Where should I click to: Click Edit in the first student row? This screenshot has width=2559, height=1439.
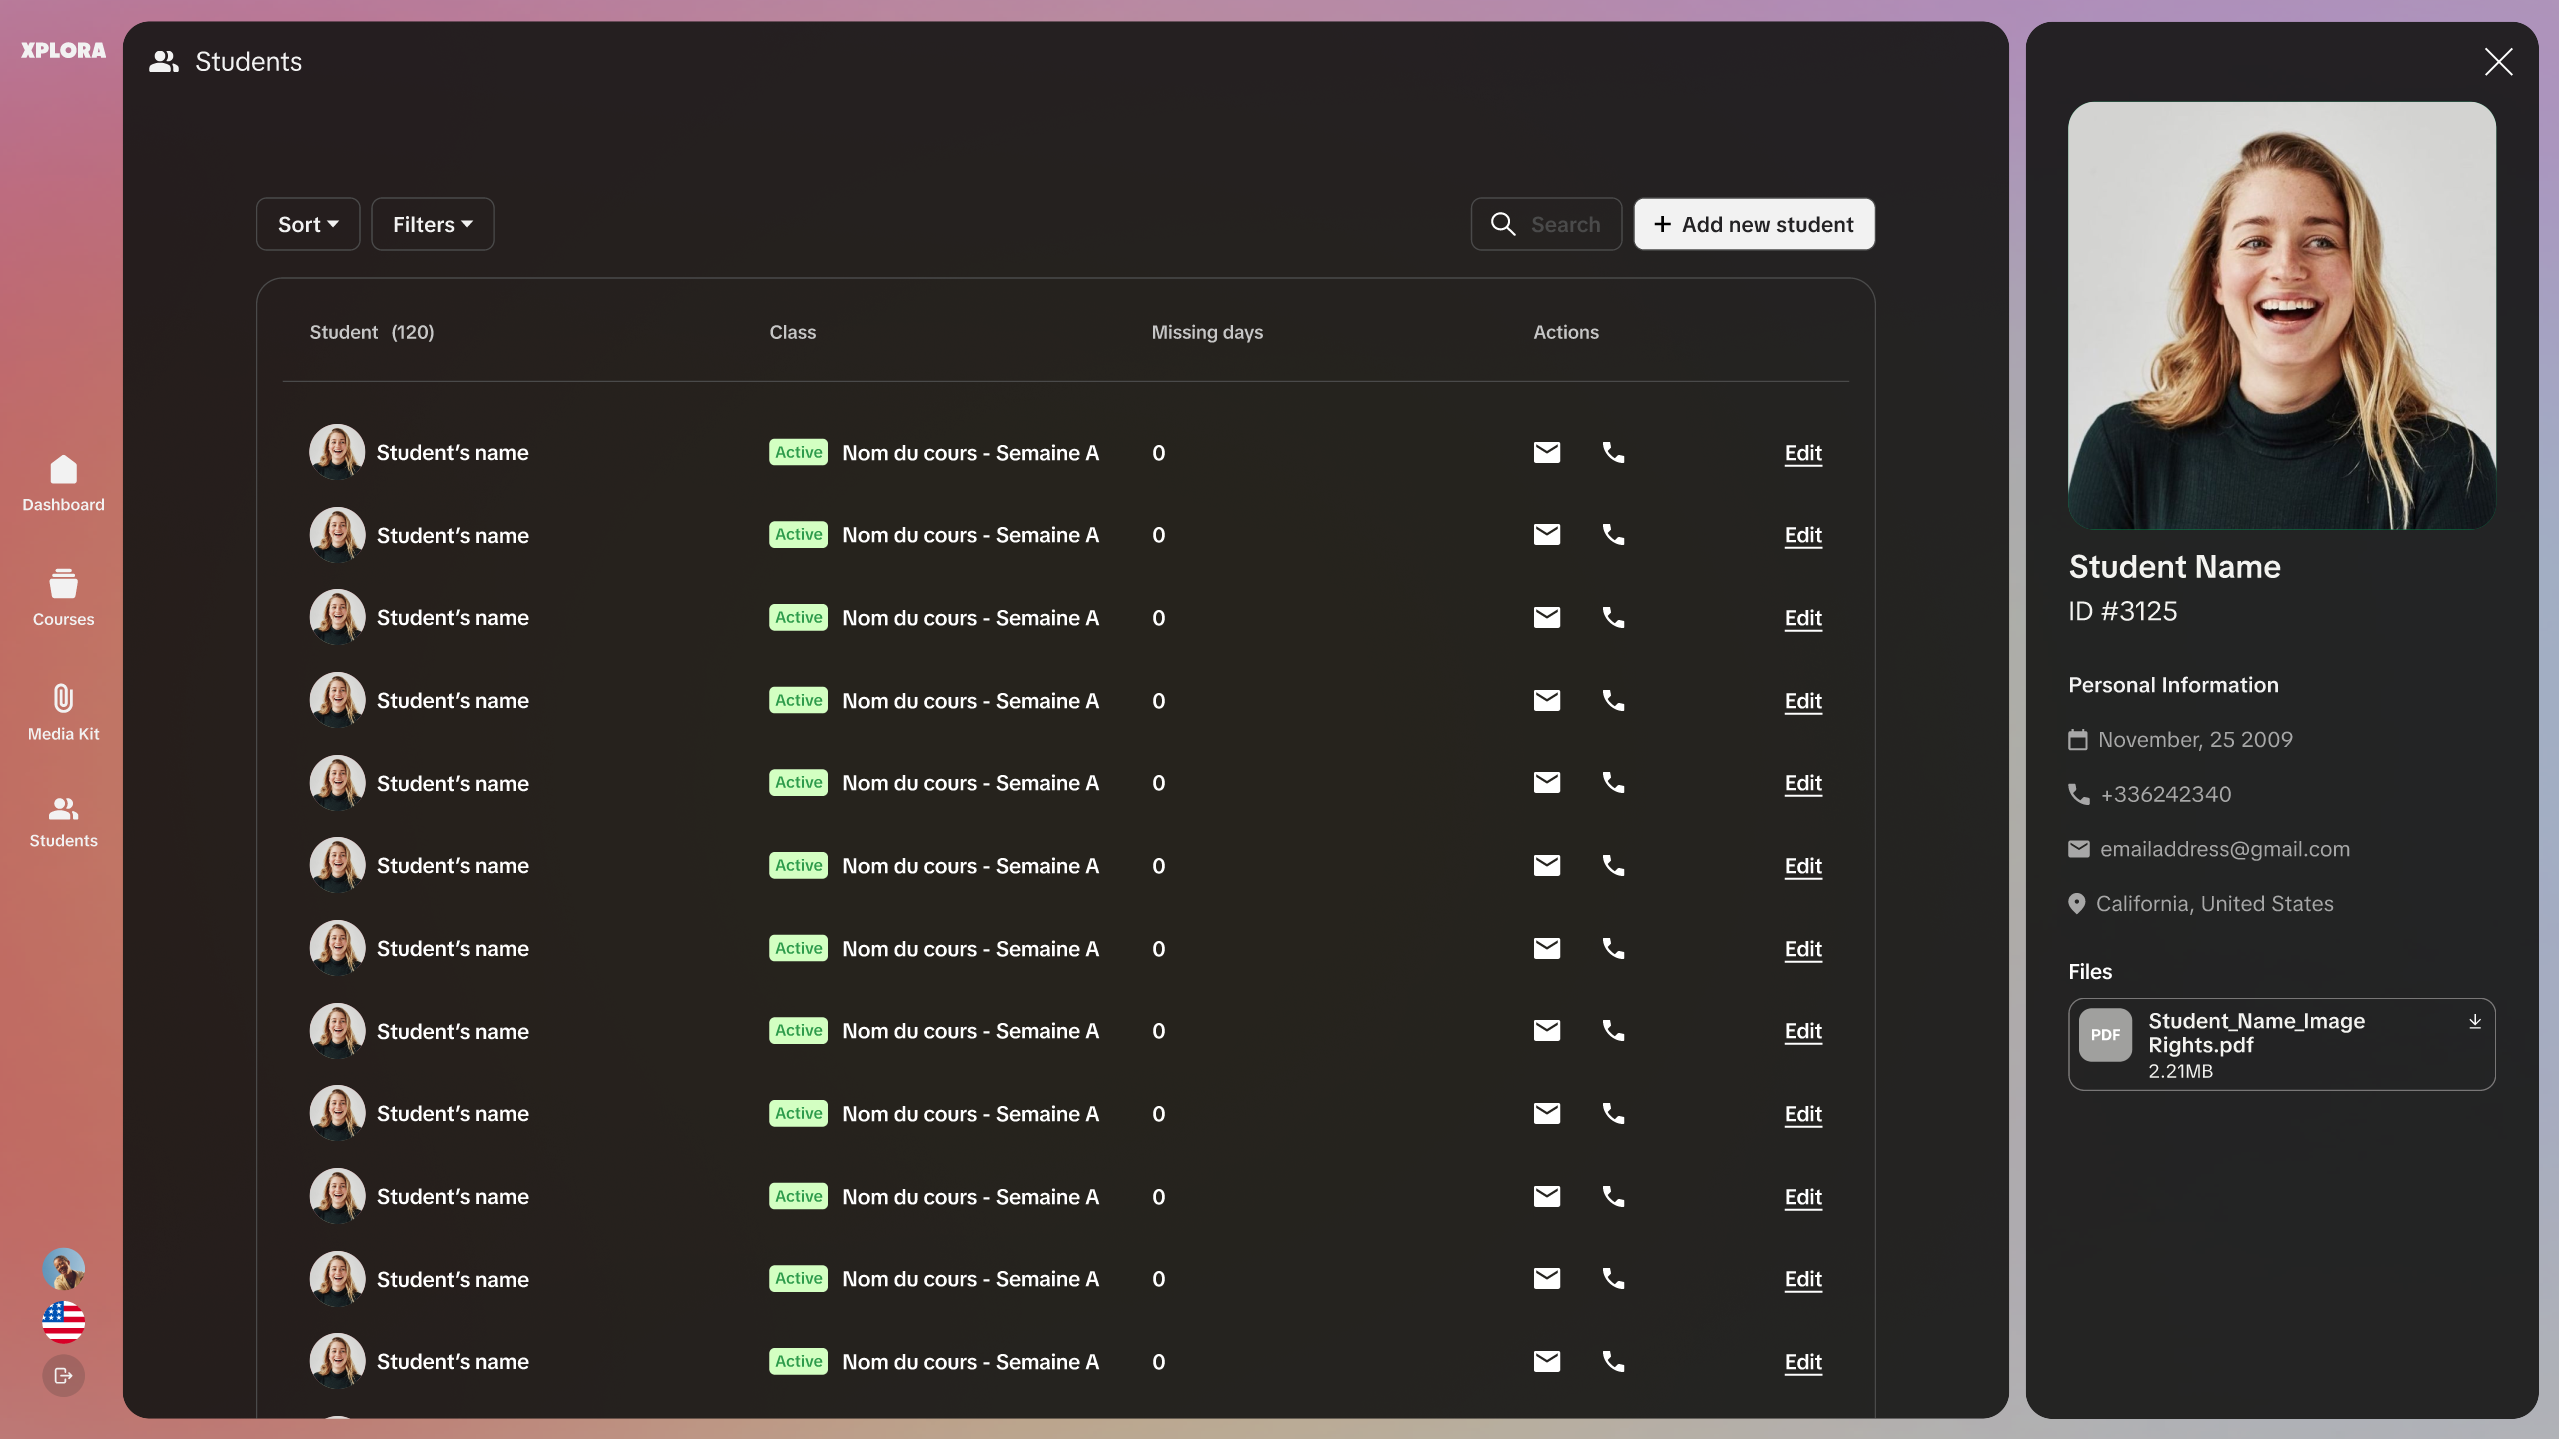point(1803,453)
